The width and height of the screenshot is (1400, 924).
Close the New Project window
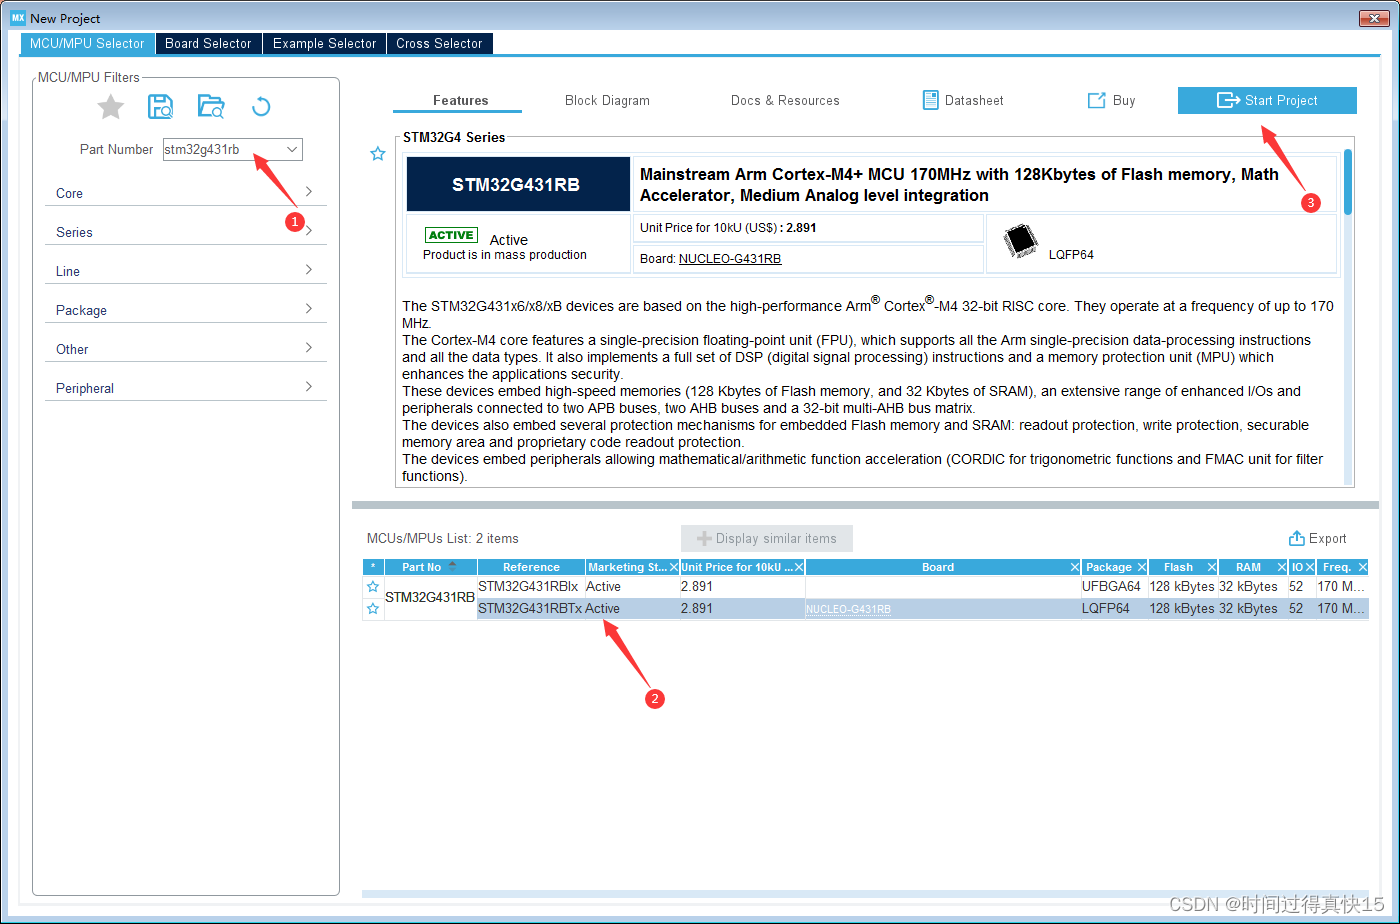pos(1375,18)
